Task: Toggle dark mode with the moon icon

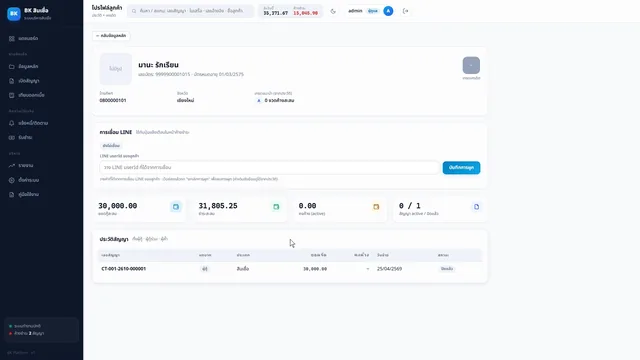Action: (x=333, y=11)
